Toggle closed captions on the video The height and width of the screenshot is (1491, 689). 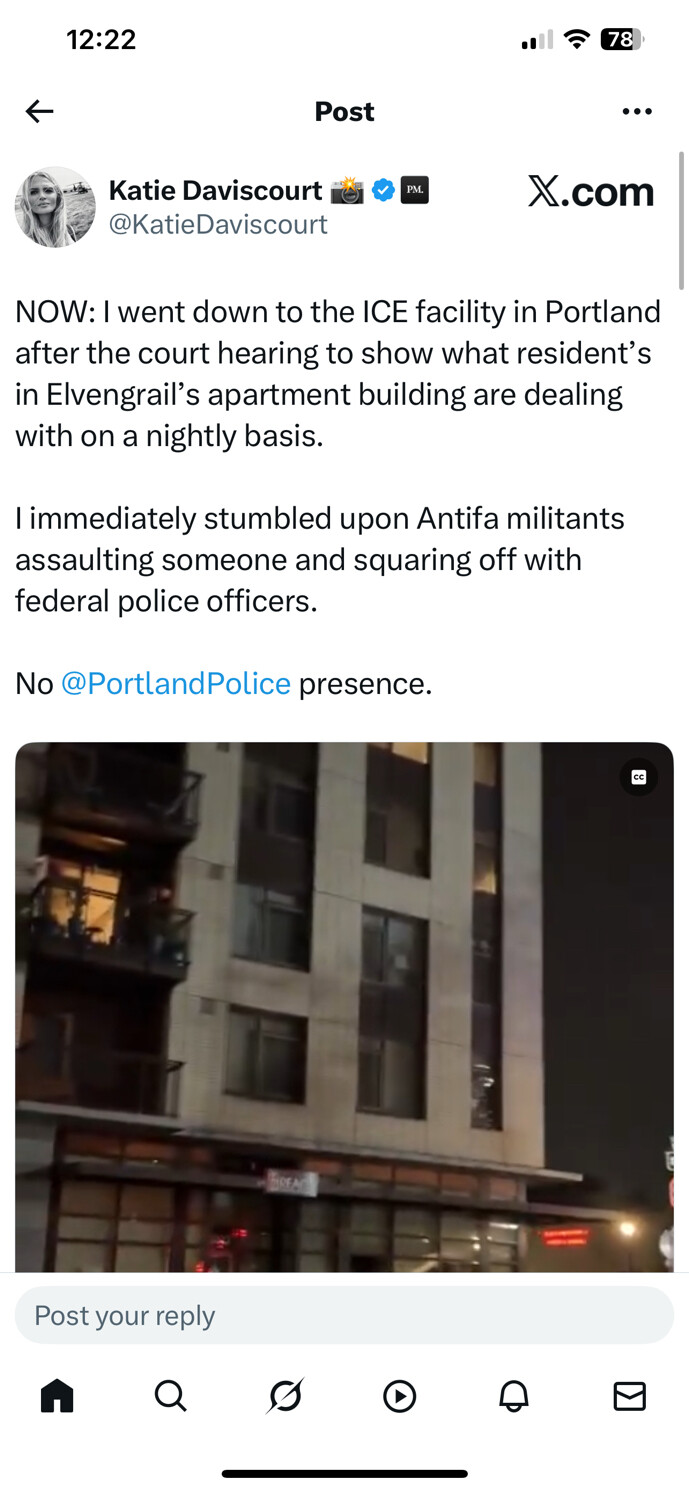coord(638,777)
